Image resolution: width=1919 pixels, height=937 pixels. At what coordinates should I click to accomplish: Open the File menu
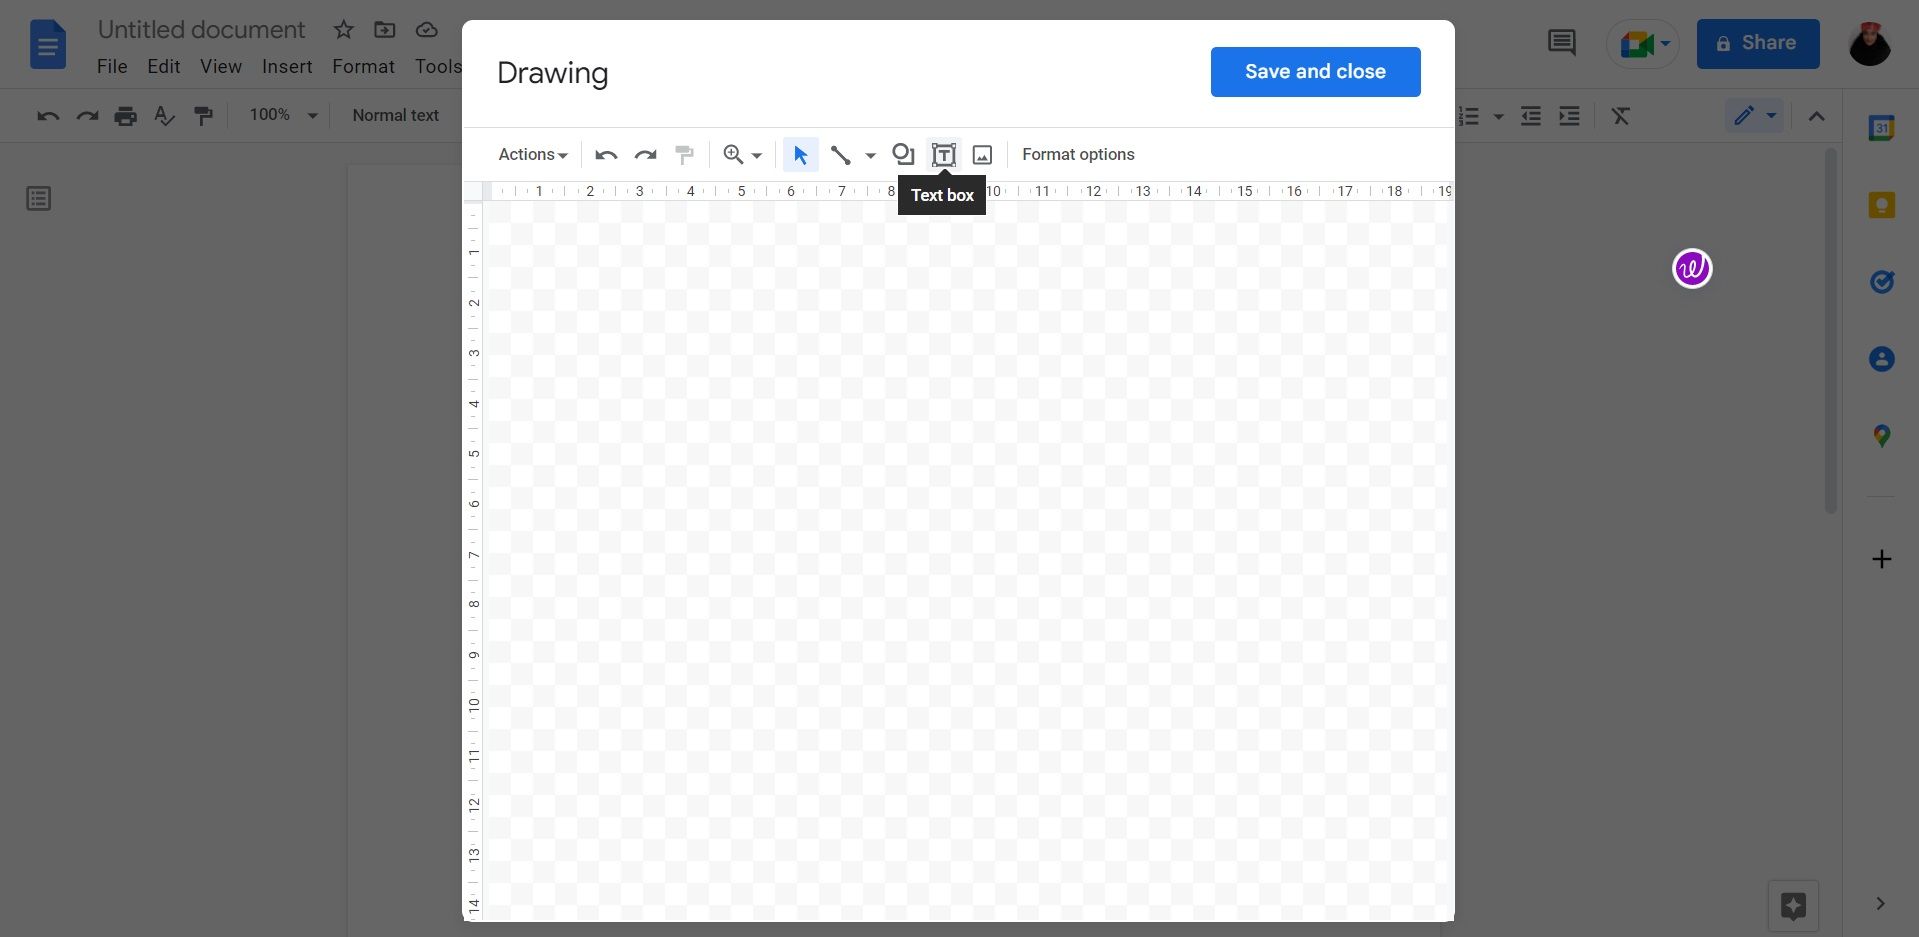[112, 66]
